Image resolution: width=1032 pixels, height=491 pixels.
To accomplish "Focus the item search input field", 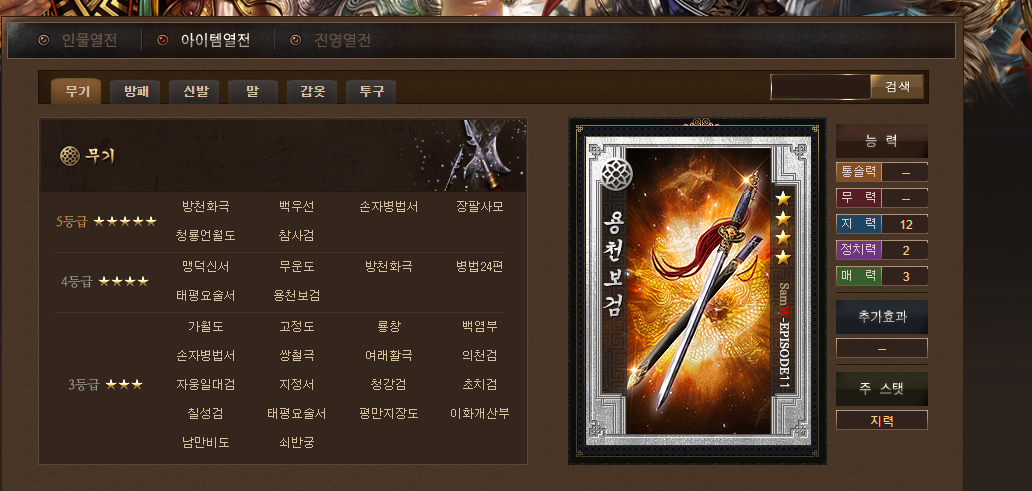I will pos(821,87).
